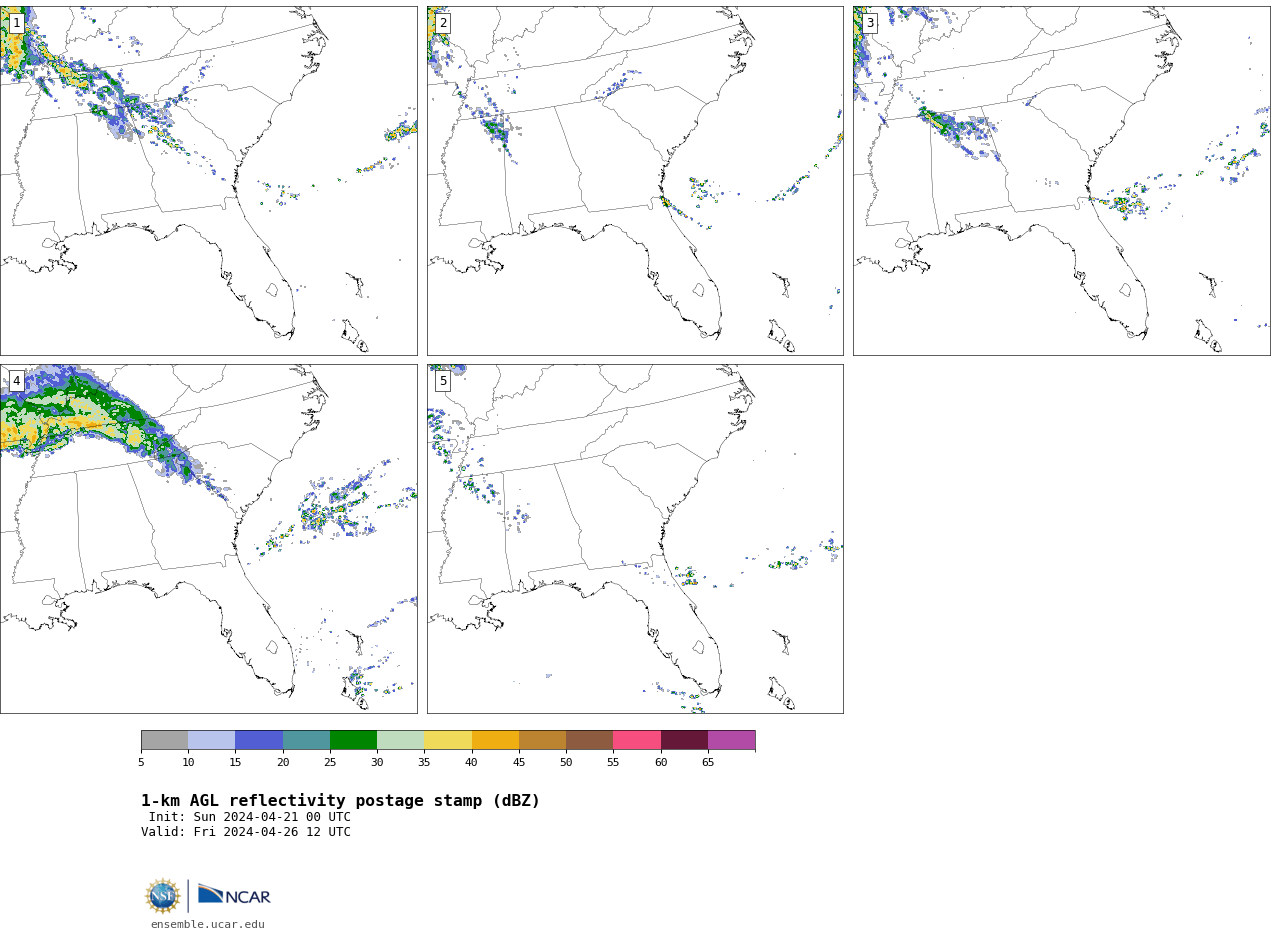Click the purple 65+ dBZ swatch
This screenshot has width=1280, height=936.
click(x=731, y=740)
